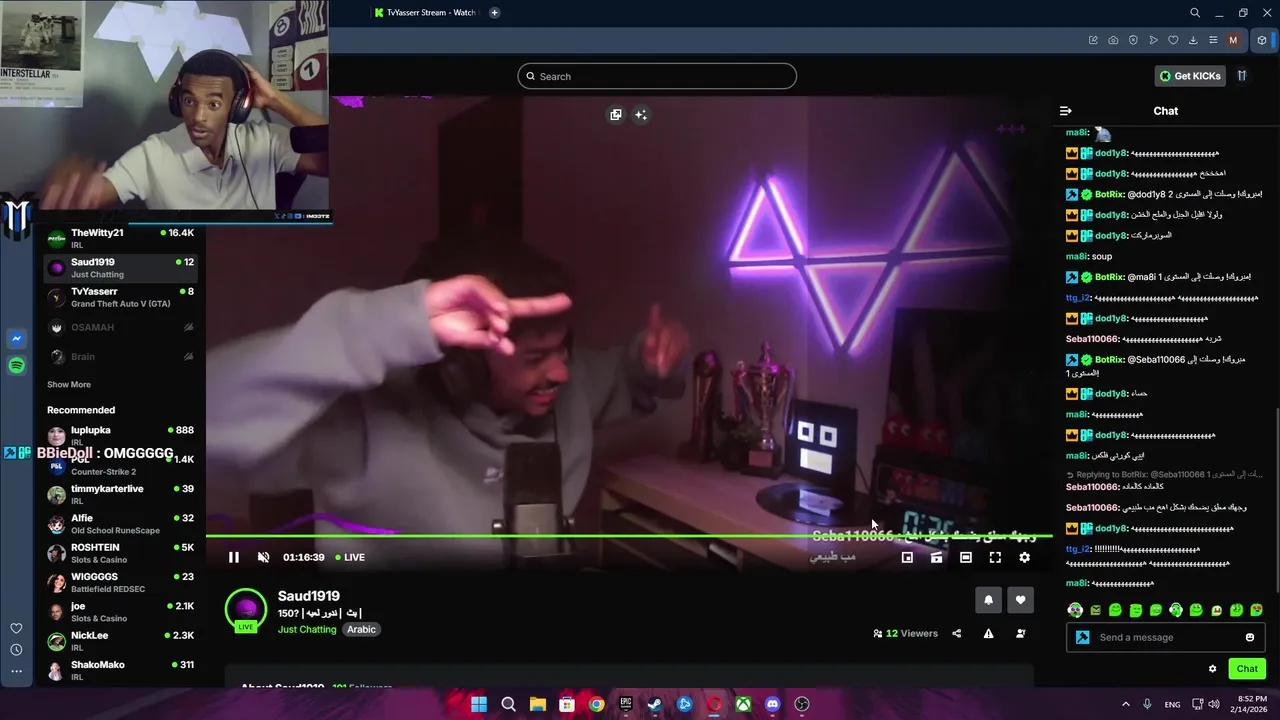This screenshot has height=720, width=1280.
Task: Open offline channel OSAMAH
Action: pos(120,327)
